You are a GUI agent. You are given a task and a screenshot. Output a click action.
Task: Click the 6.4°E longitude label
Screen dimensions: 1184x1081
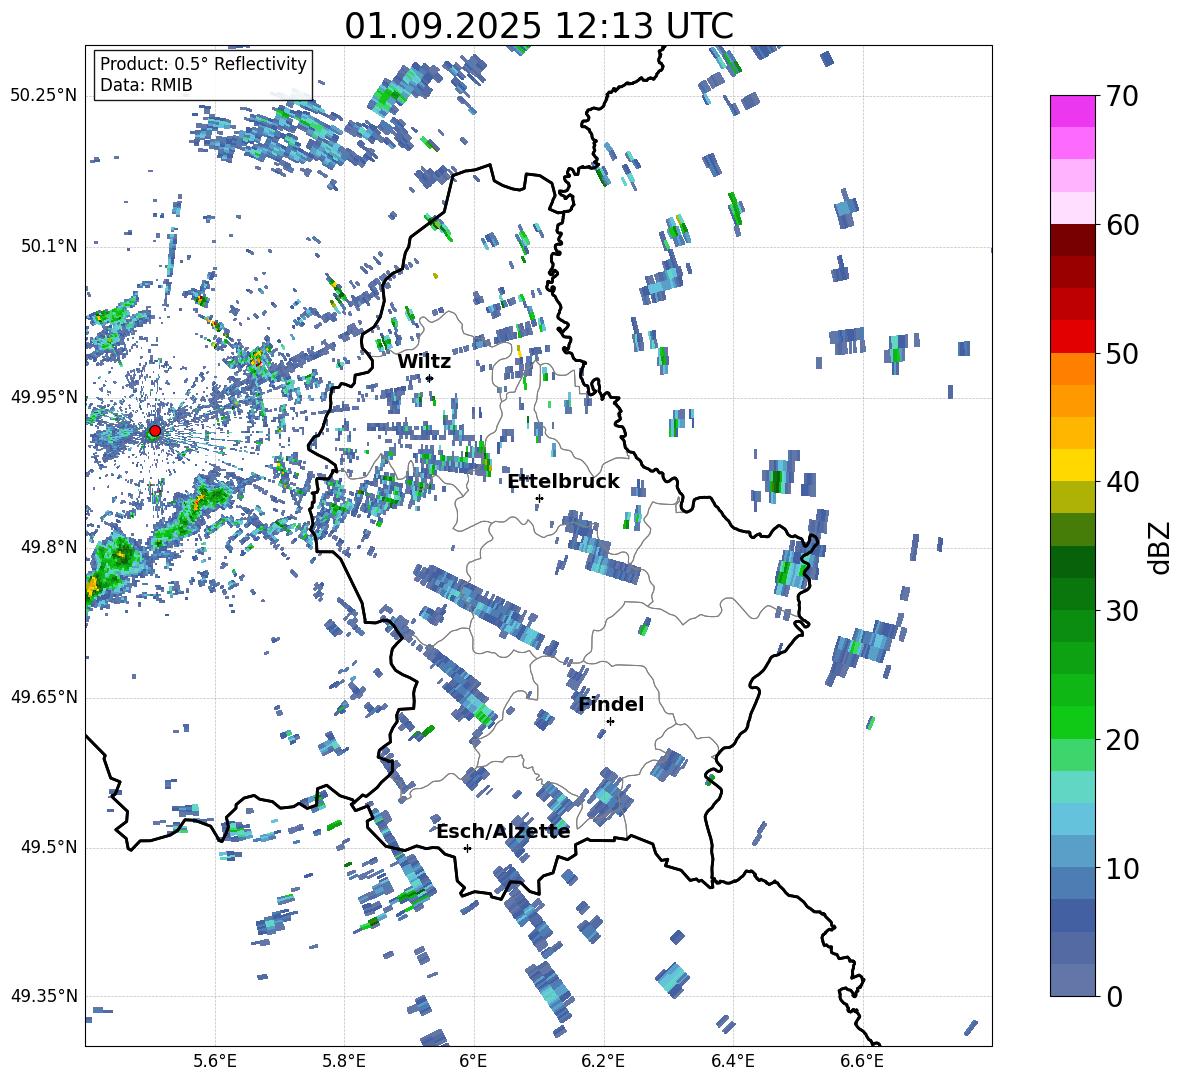coord(733,1062)
